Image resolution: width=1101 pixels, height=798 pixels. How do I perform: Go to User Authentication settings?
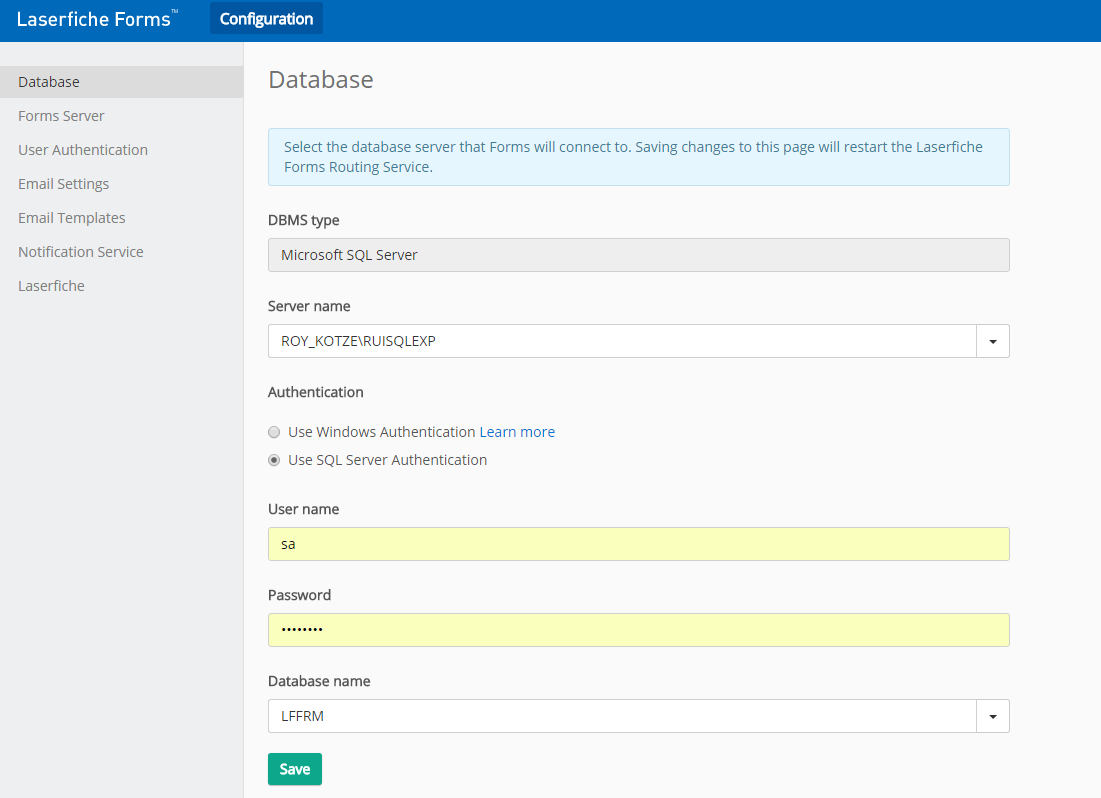pyautogui.click(x=83, y=150)
